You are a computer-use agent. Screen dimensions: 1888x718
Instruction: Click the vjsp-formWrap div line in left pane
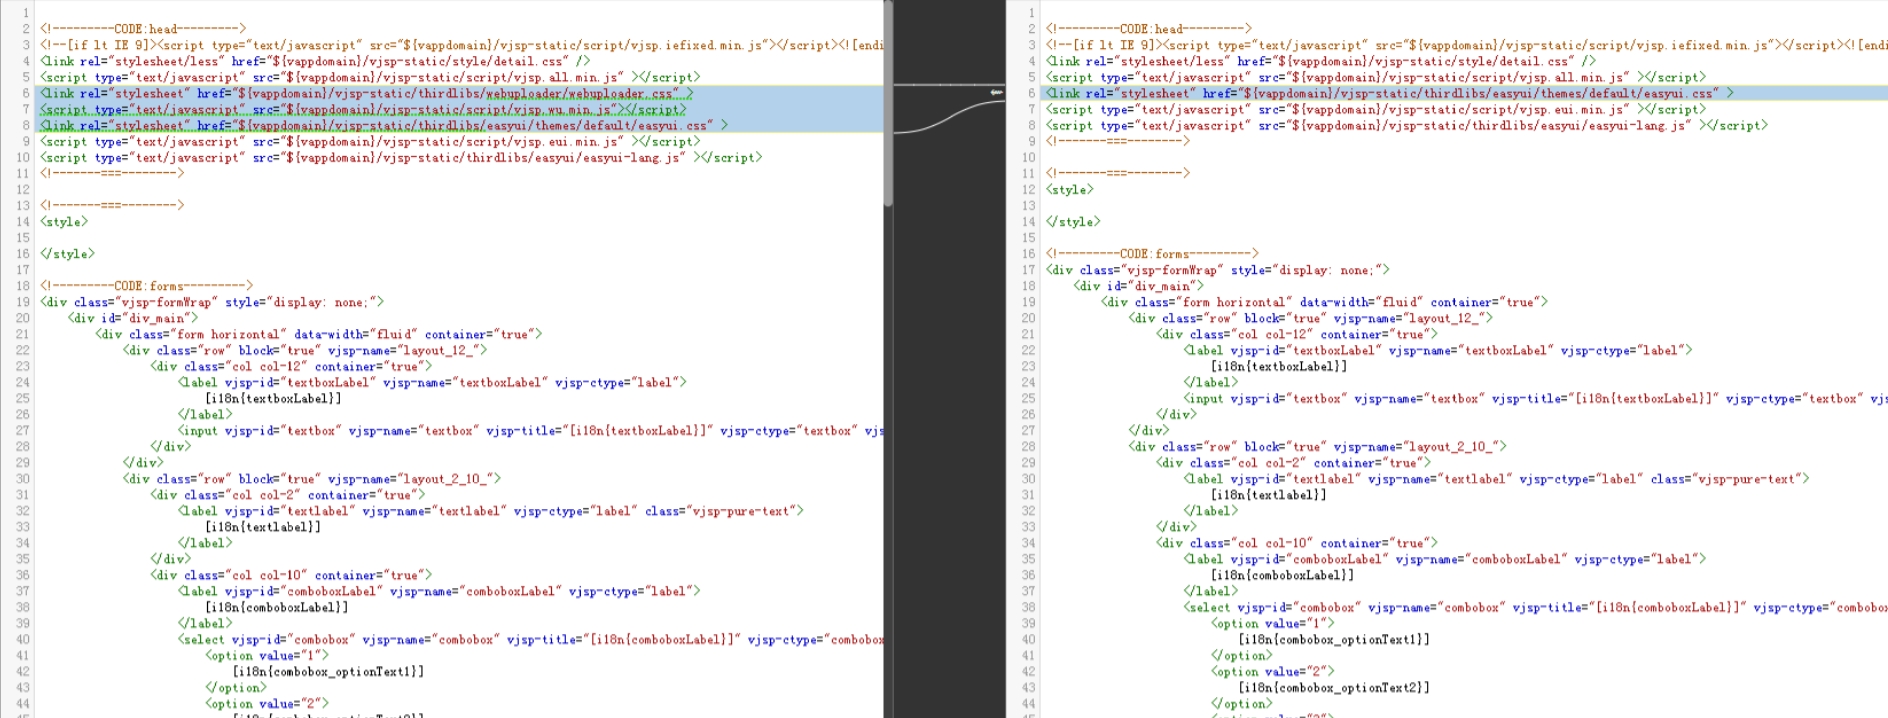point(212,302)
